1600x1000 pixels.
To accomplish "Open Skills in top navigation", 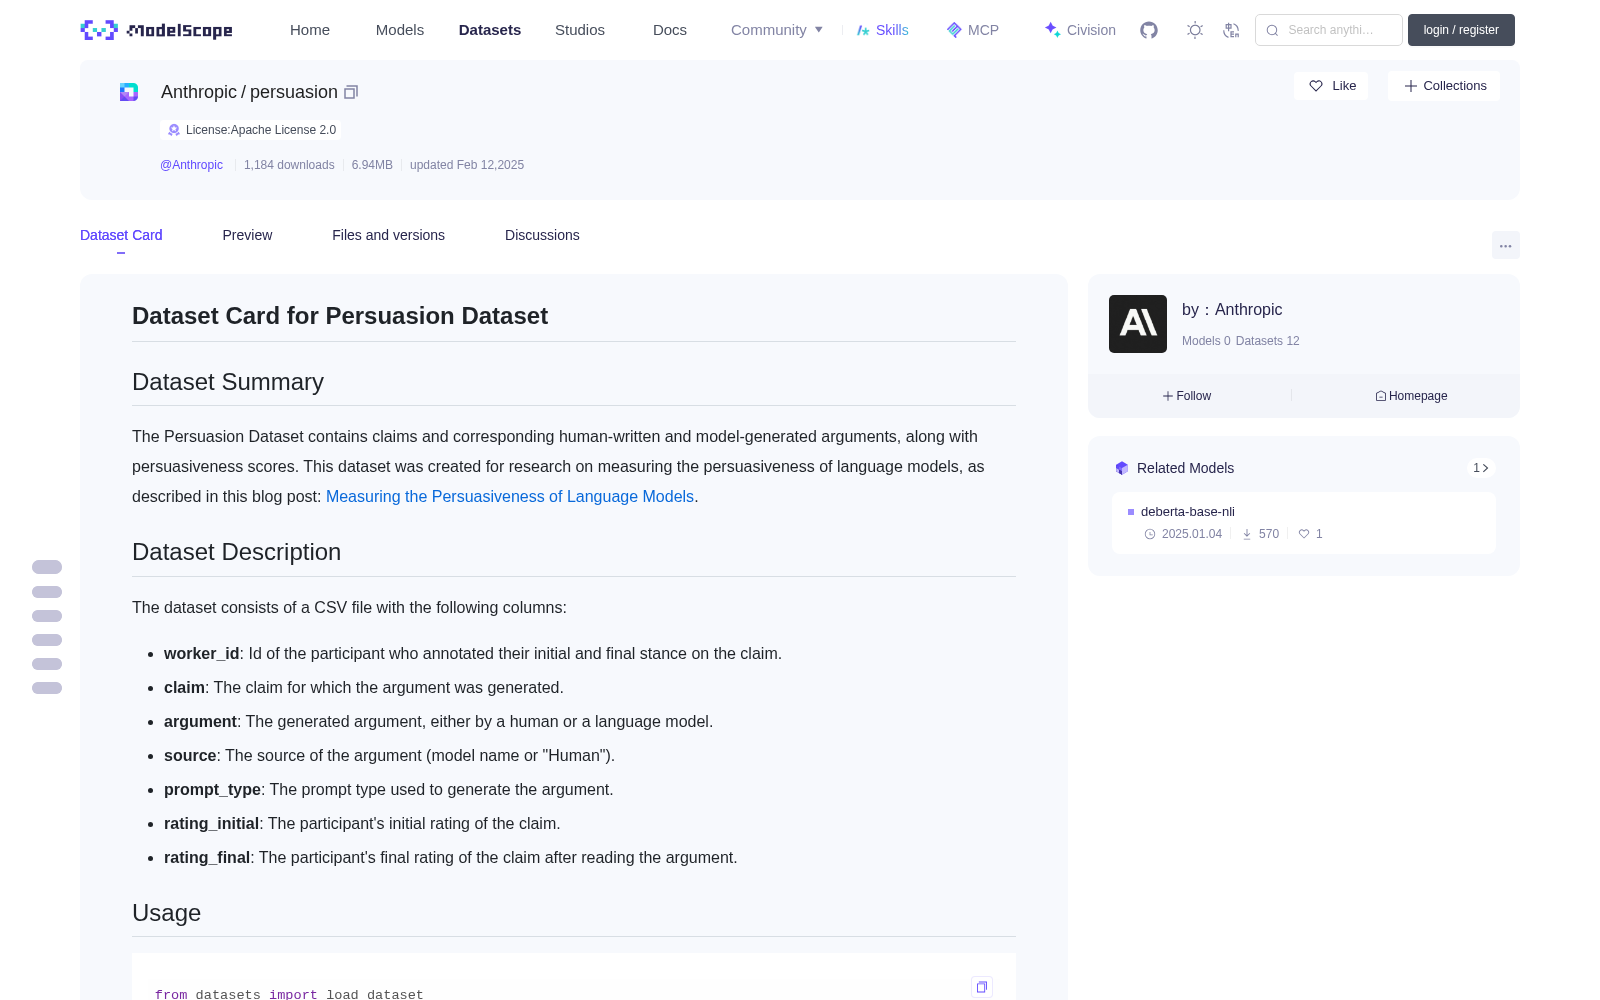I will click(x=883, y=30).
